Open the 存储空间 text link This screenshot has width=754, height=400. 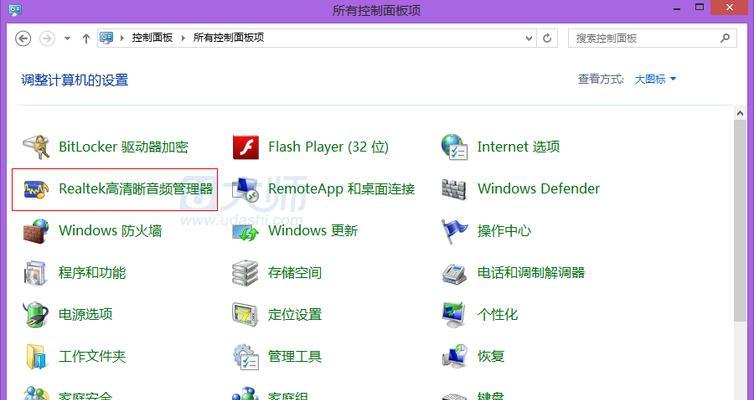(x=295, y=273)
